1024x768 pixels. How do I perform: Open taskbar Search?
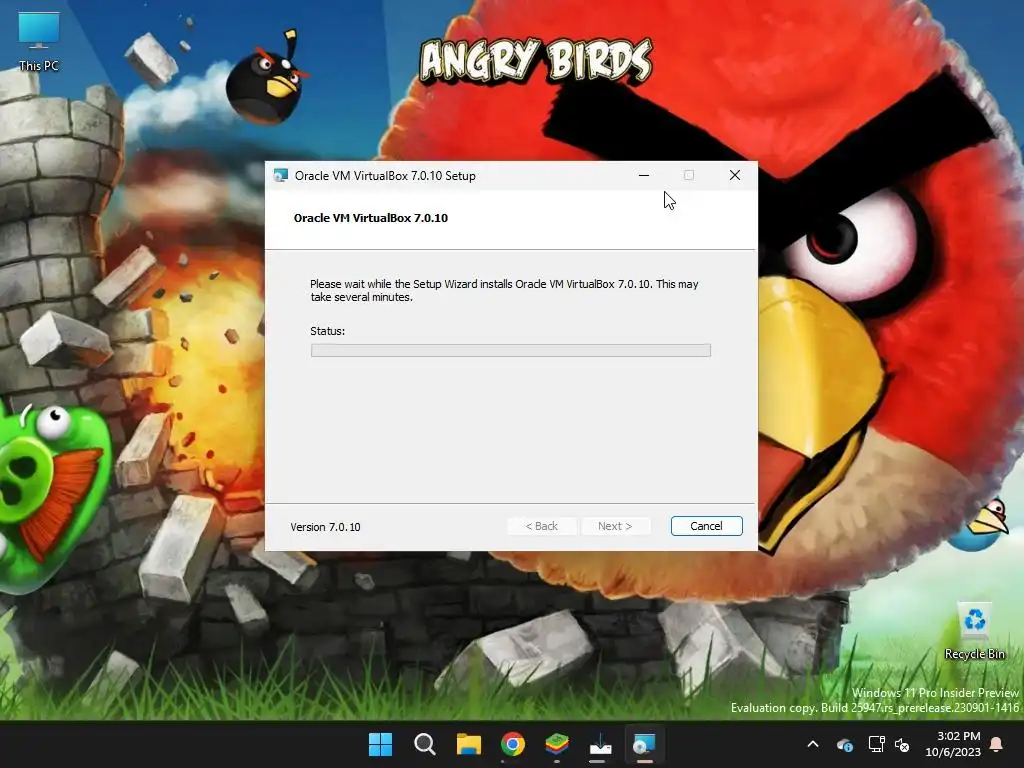coord(424,744)
